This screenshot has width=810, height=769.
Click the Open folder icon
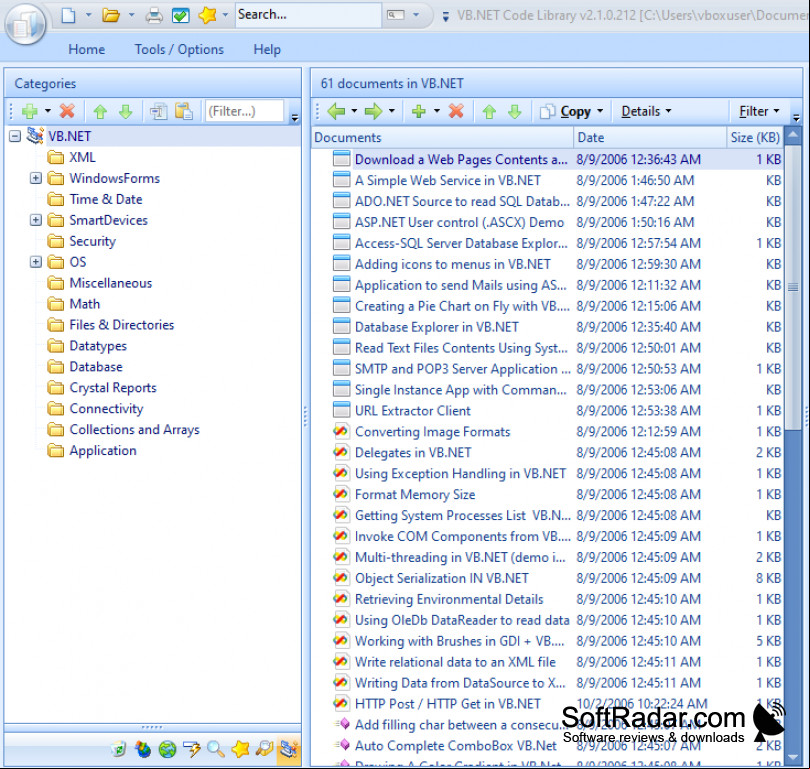(x=111, y=15)
